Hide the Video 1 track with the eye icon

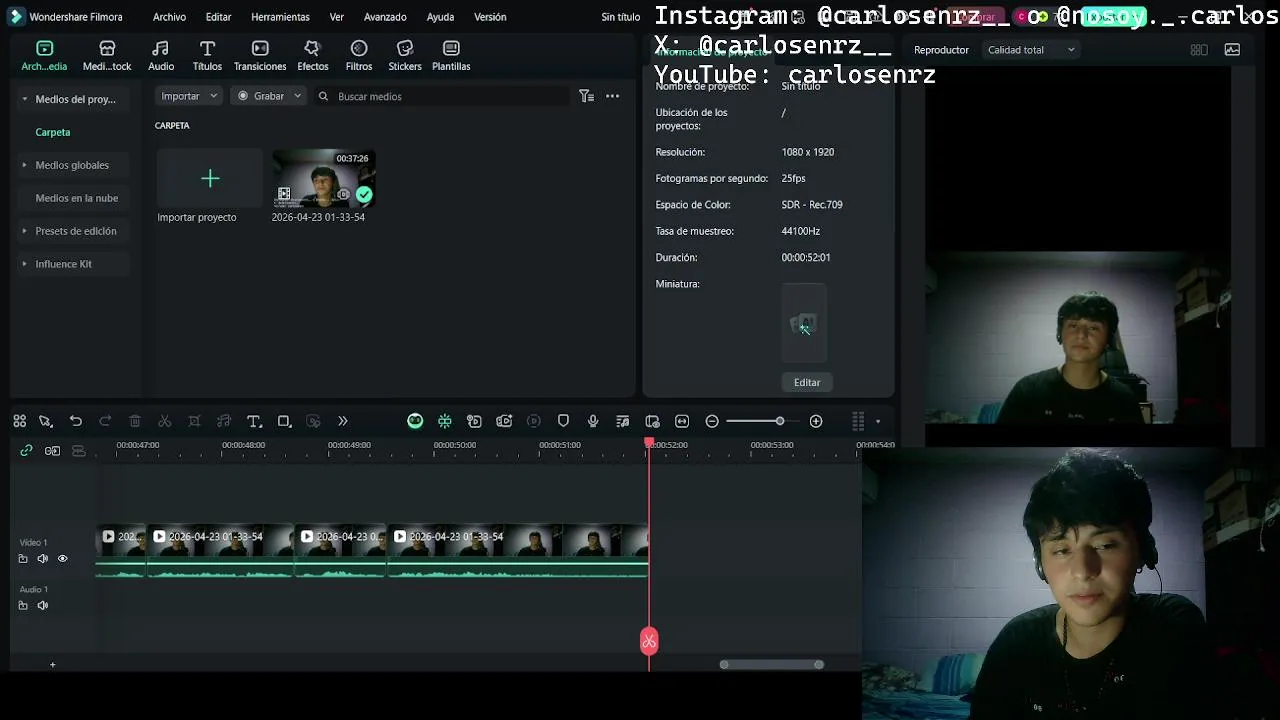[62, 559]
